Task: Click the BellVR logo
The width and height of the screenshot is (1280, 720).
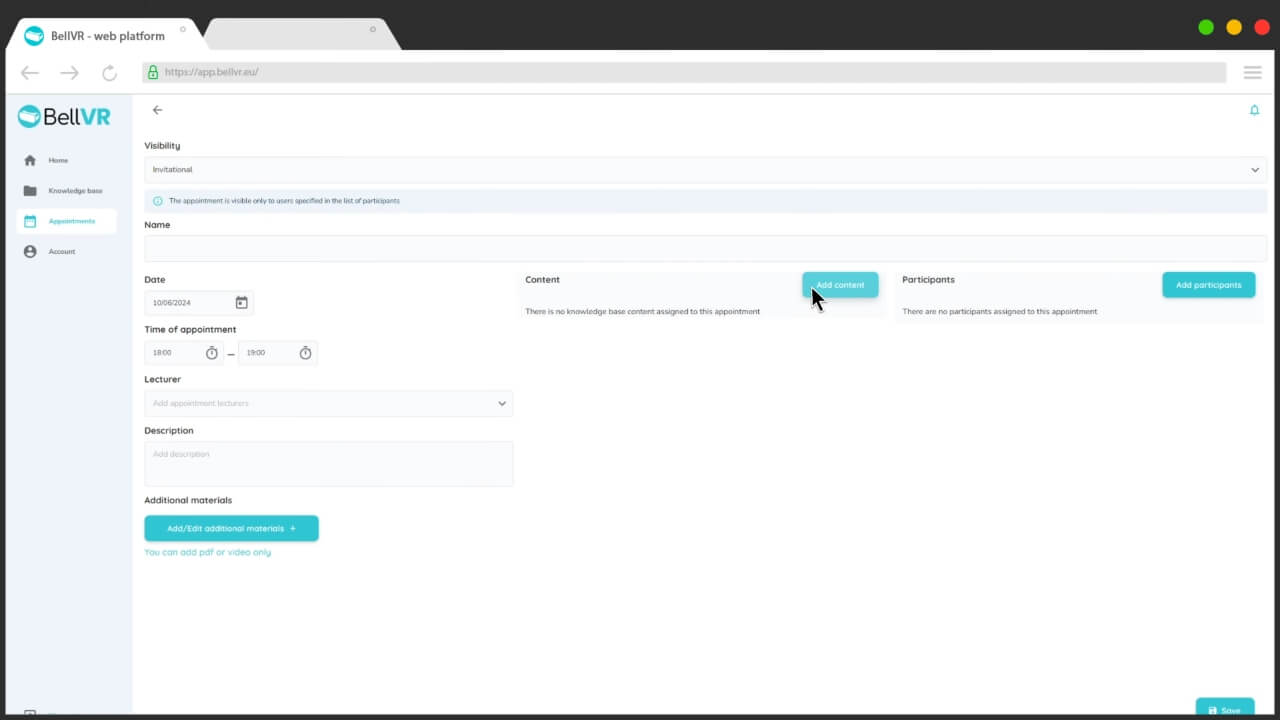Action: click(64, 117)
